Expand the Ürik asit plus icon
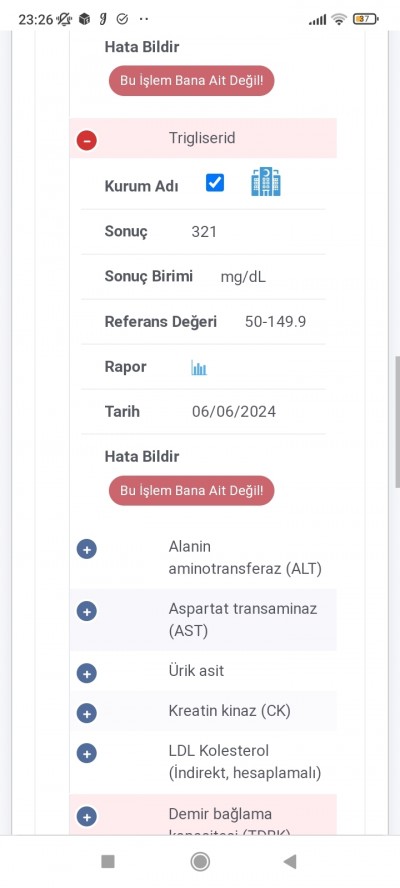The height and width of the screenshot is (888, 400). click(x=87, y=673)
